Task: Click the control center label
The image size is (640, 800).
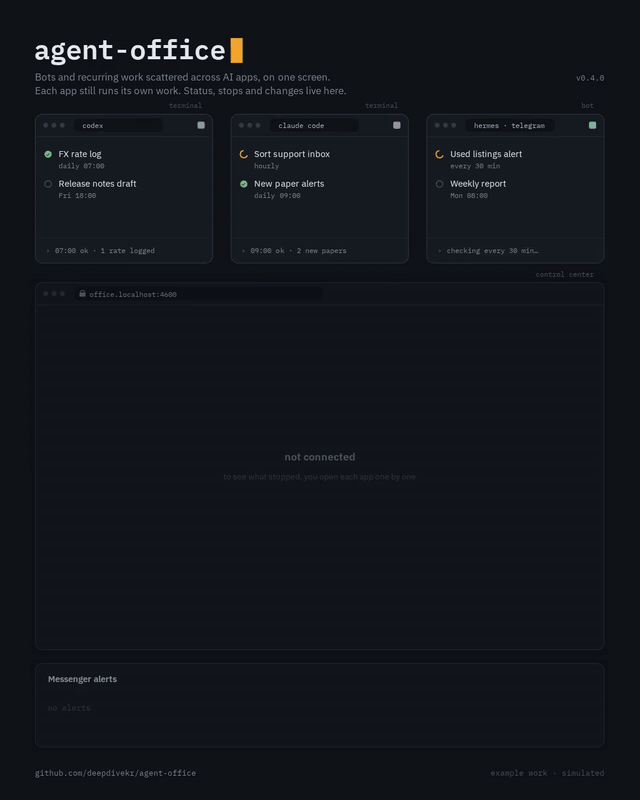Action: (x=564, y=274)
